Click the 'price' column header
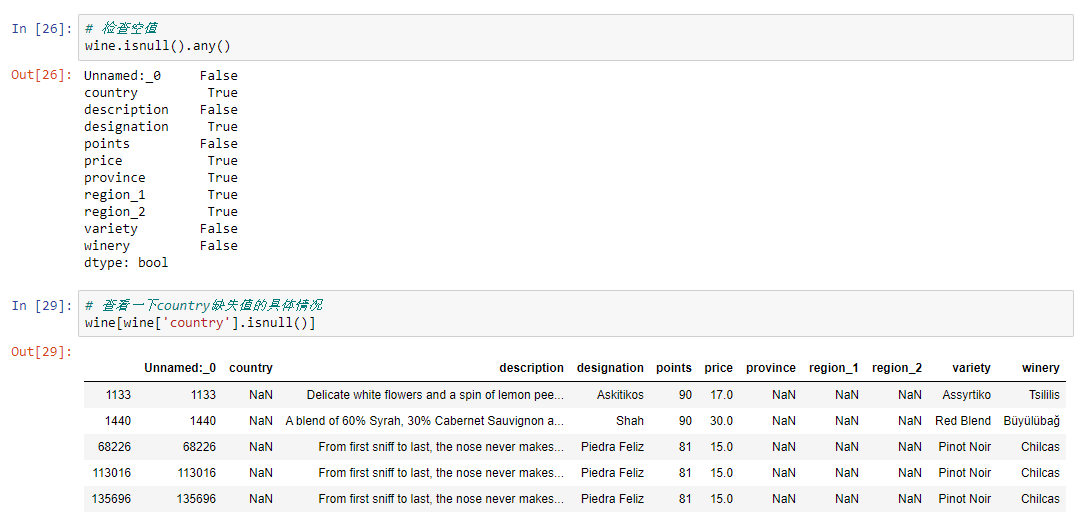Image resolution: width=1082 pixels, height=521 pixels. 718,368
